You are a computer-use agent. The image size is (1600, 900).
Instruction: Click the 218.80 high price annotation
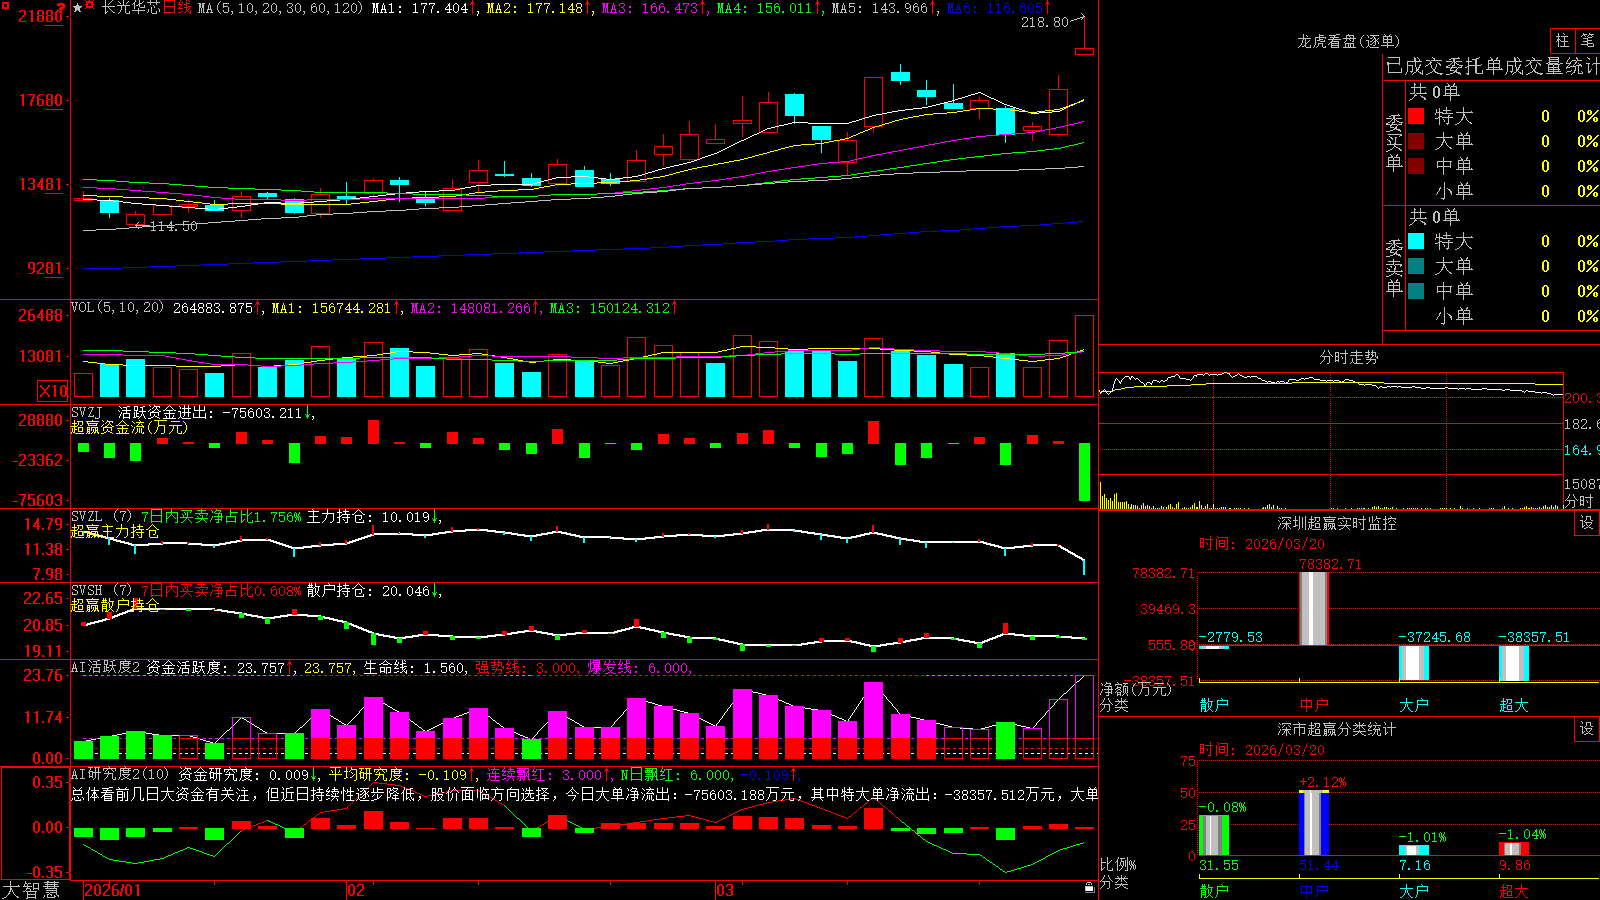pyautogui.click(x=1044, y=22)
